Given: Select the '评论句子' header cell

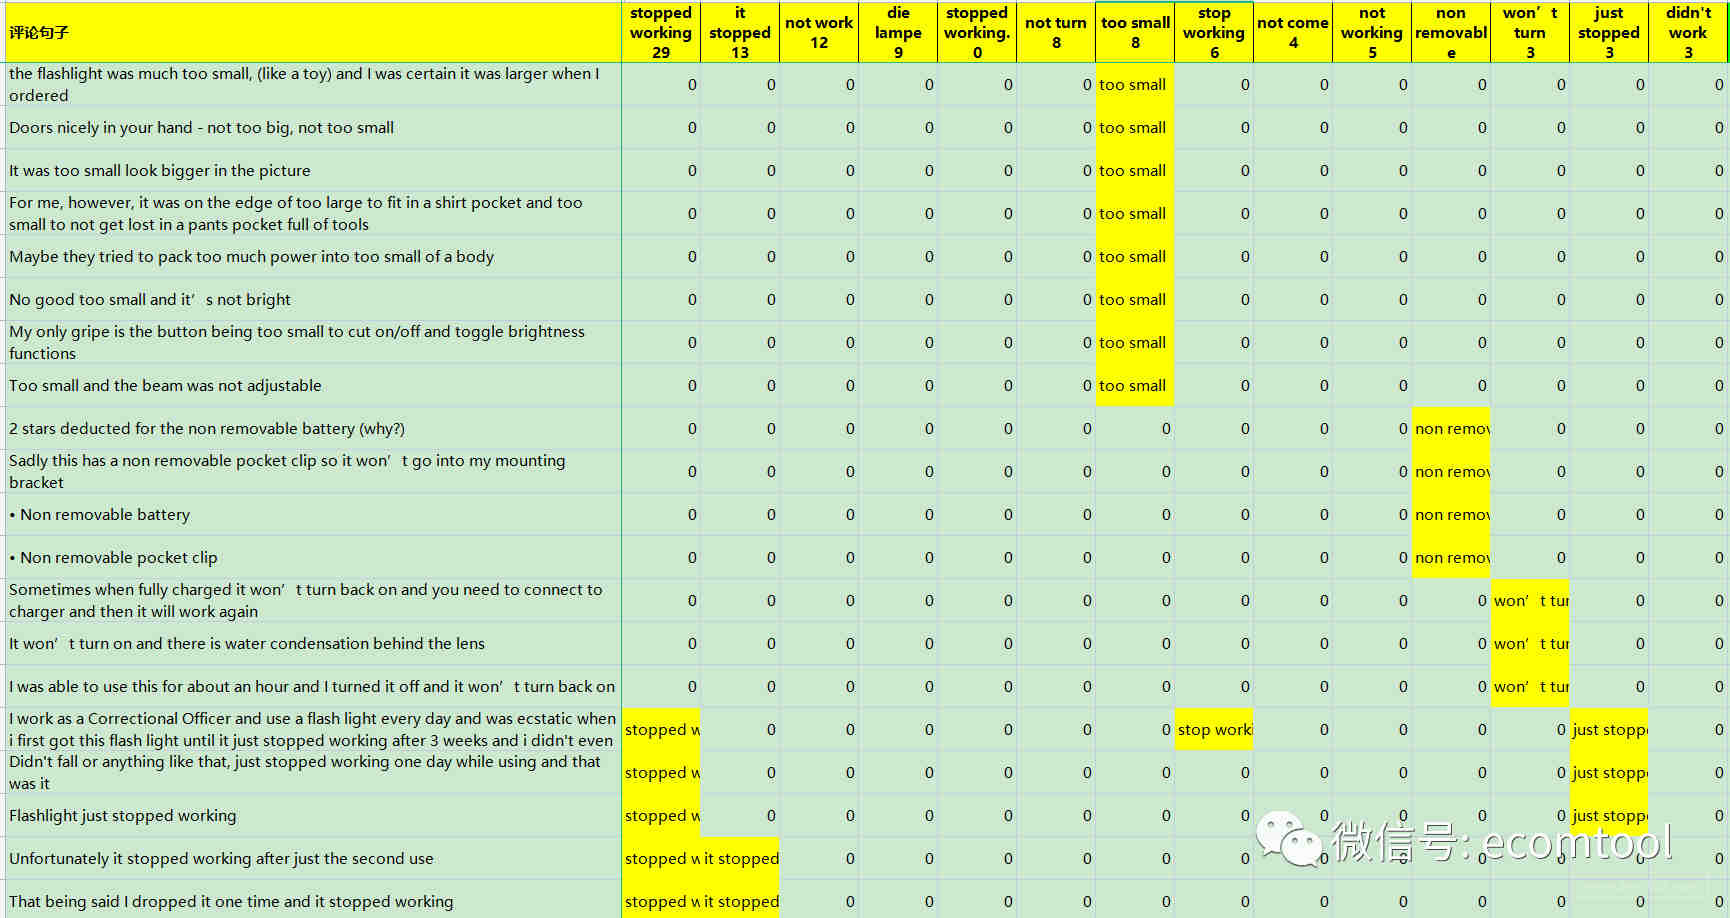Looking at the screenshot, I should 313,32.
